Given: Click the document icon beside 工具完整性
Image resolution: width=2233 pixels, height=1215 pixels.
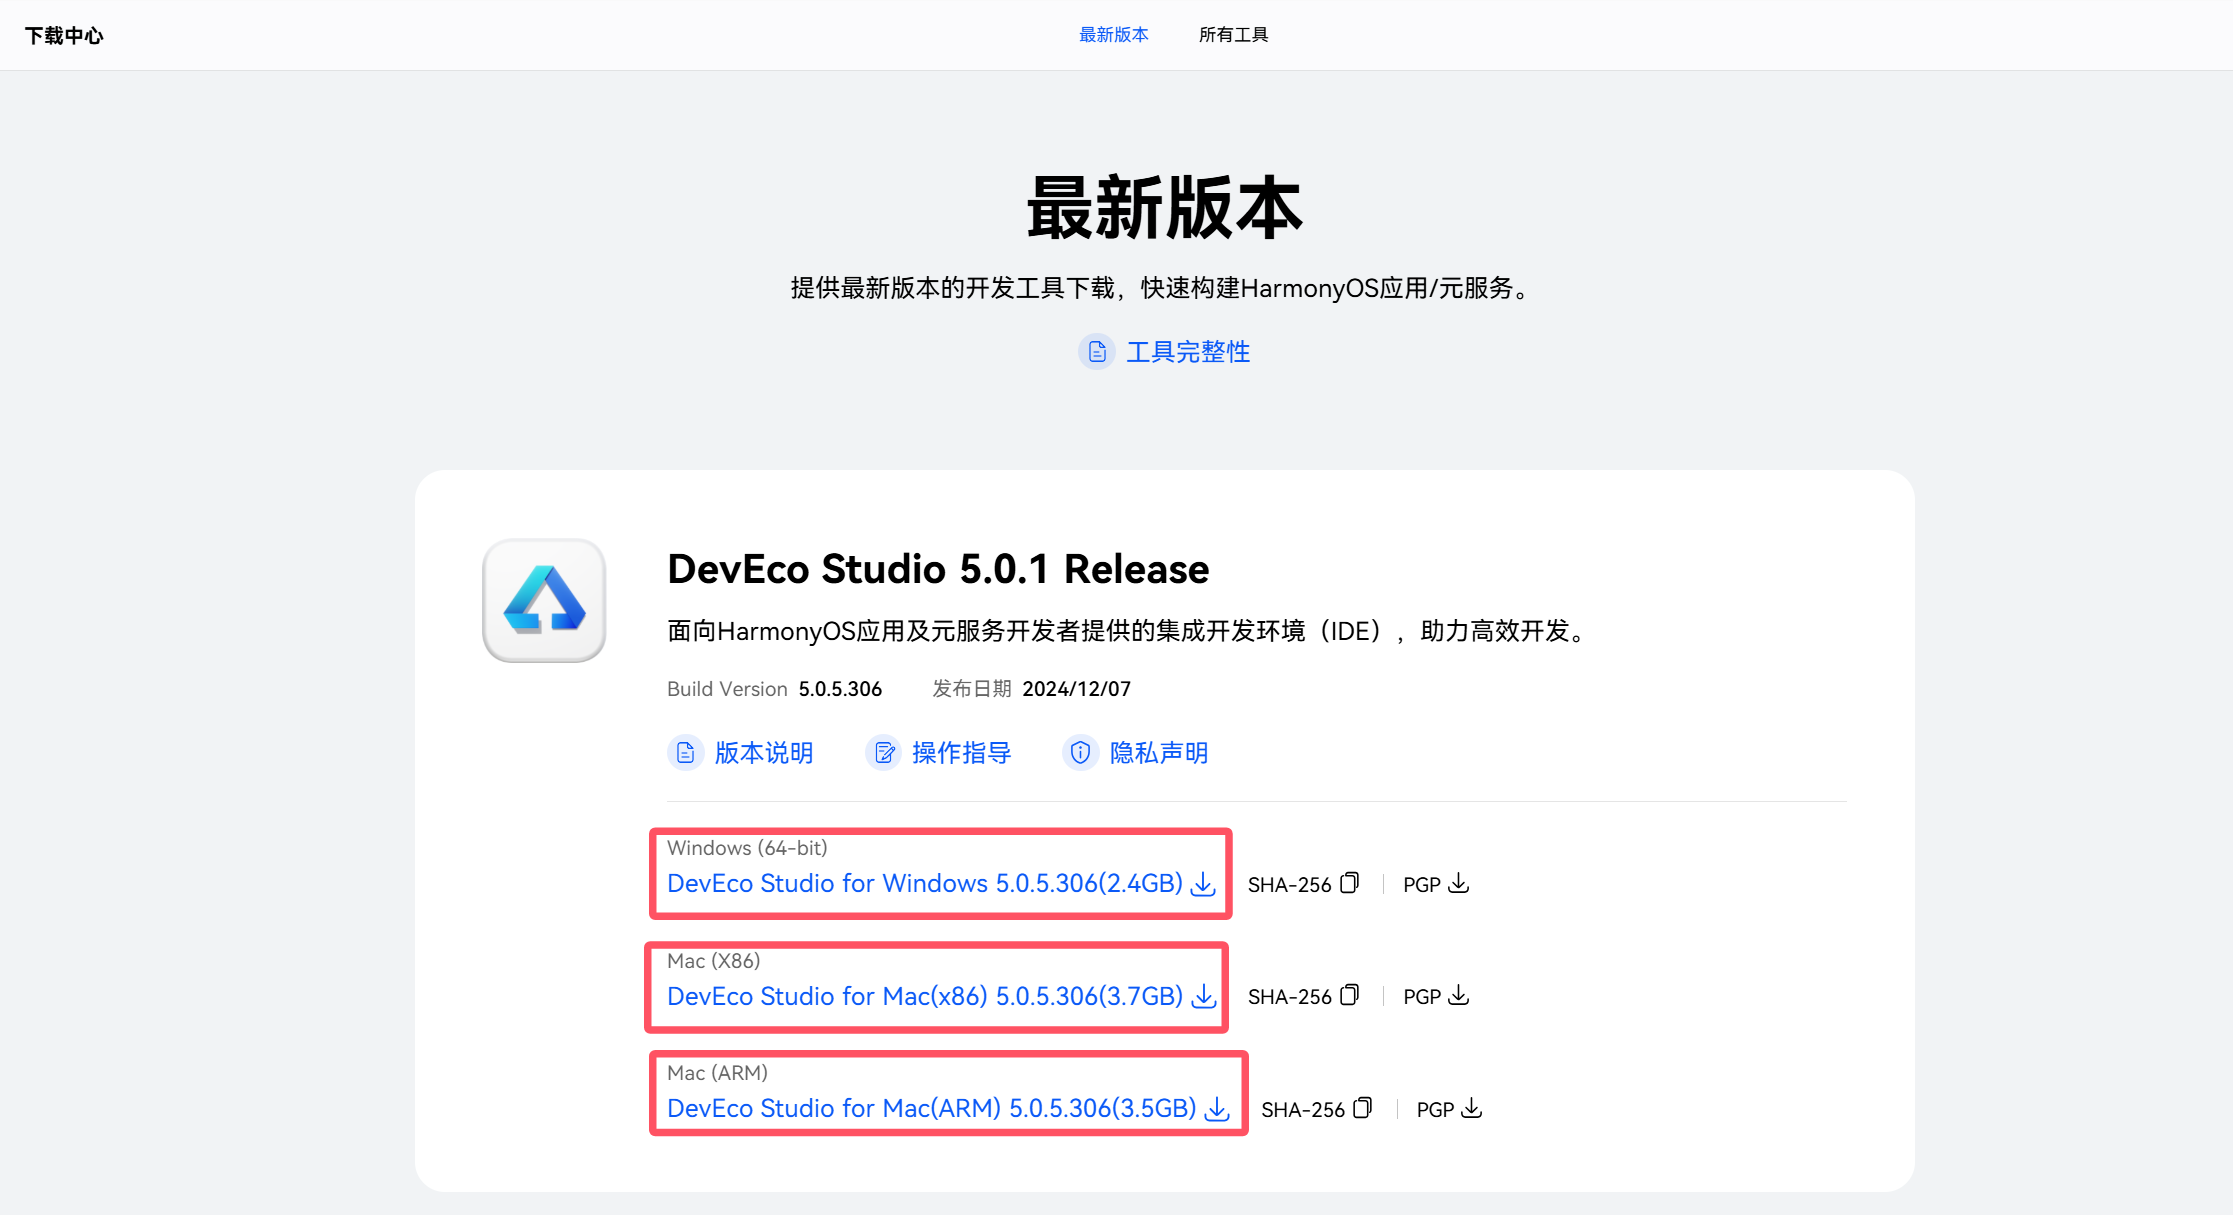Looking at the screenshot, I should [x=1097, y=352].
